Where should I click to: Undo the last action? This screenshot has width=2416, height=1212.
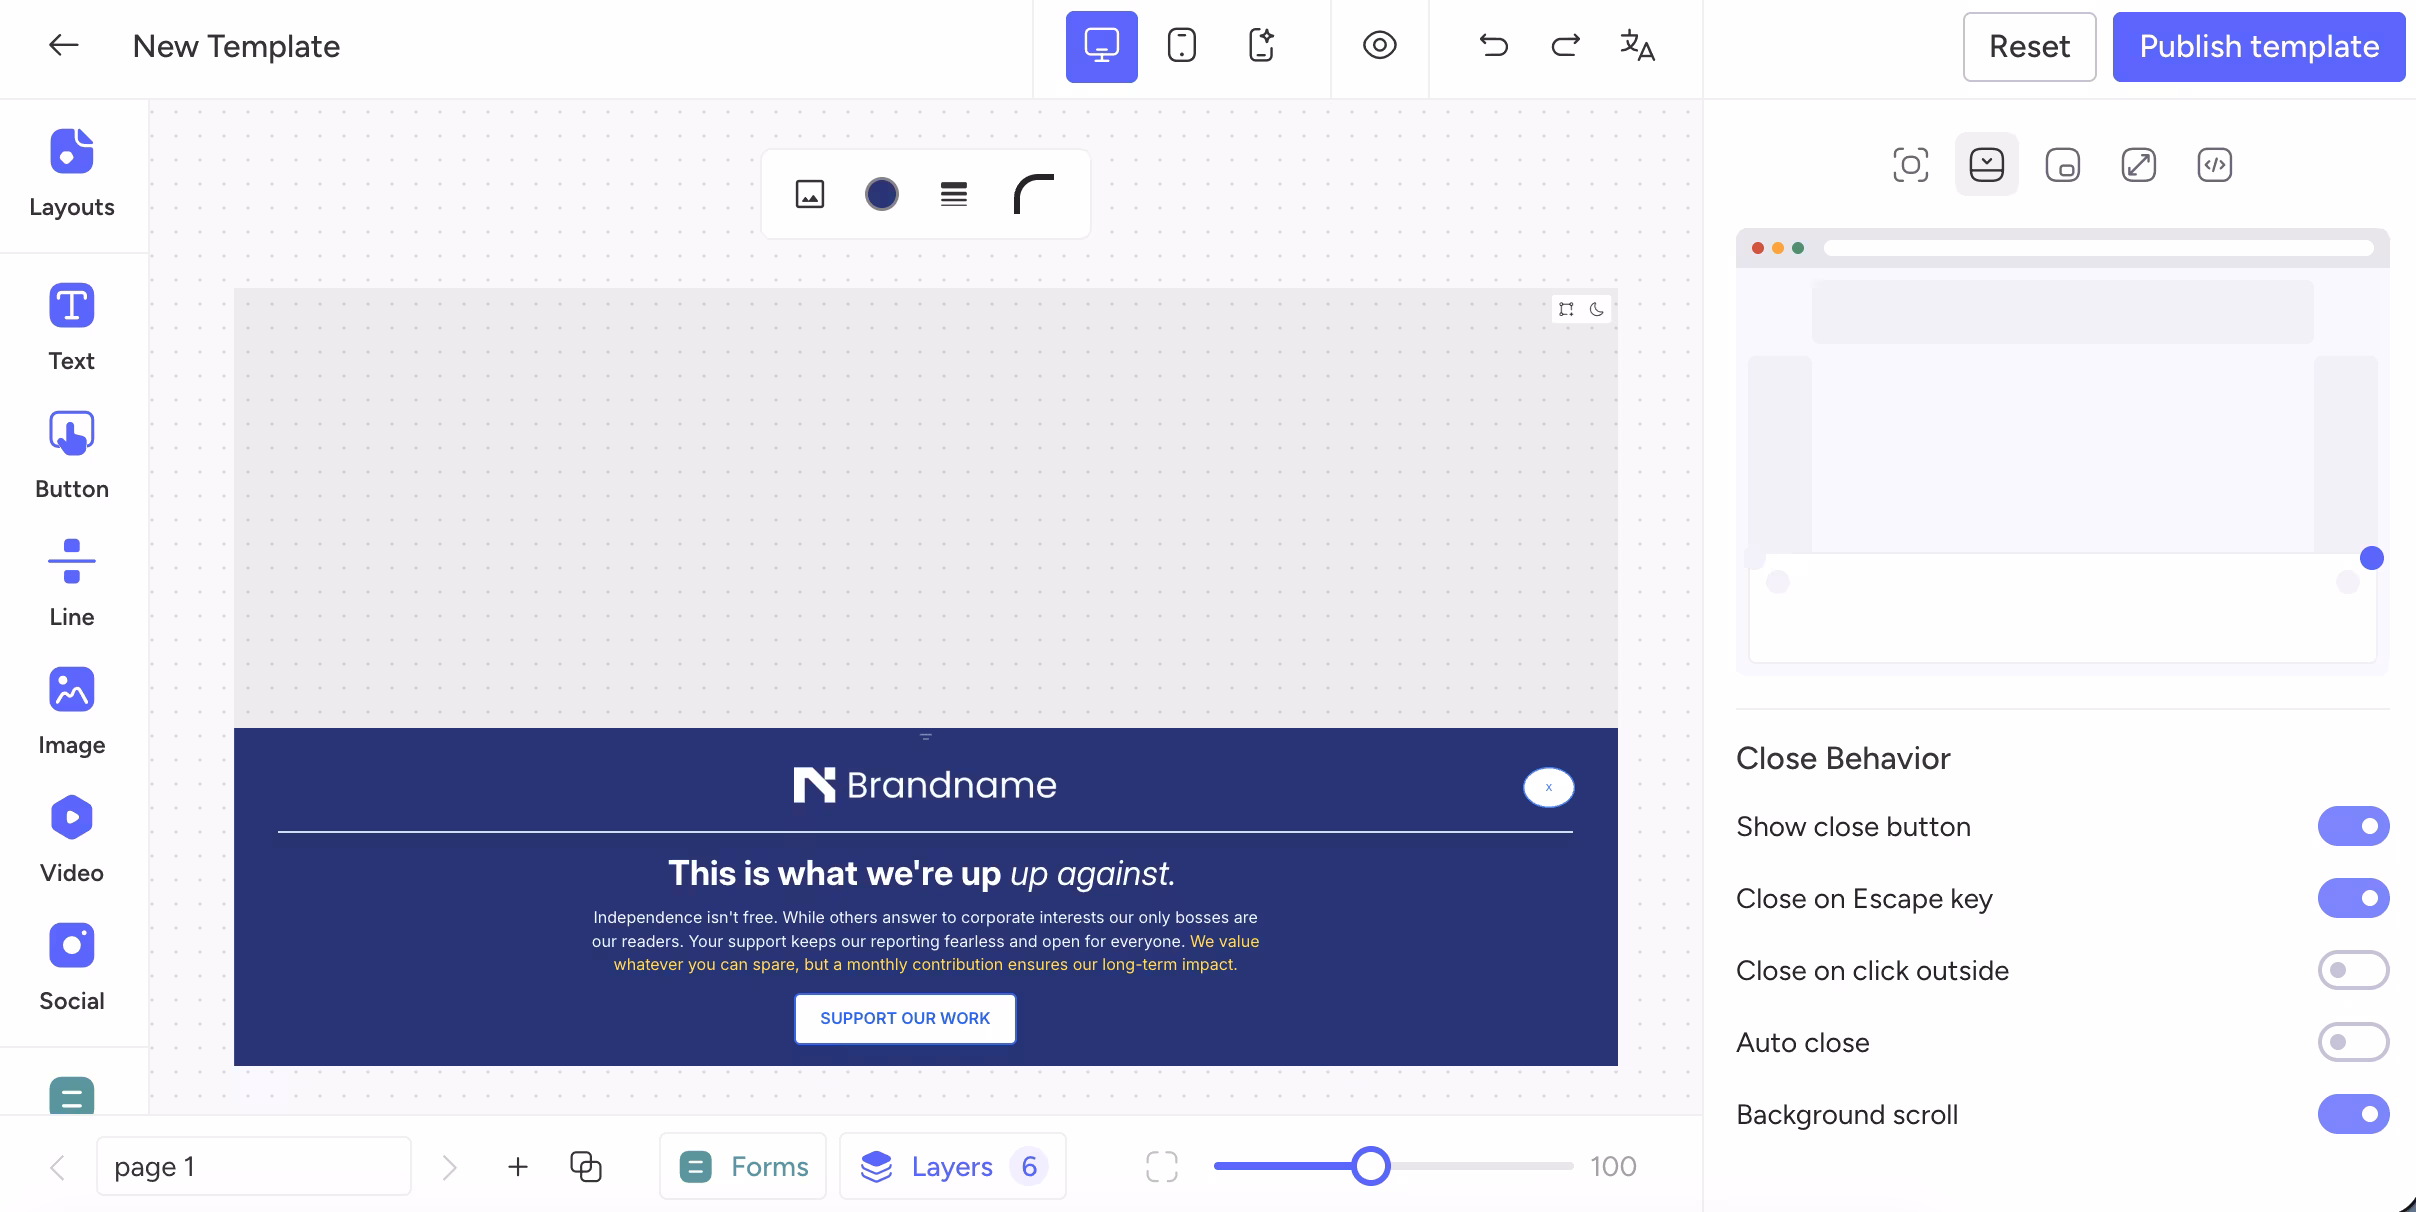(1493, 46)
